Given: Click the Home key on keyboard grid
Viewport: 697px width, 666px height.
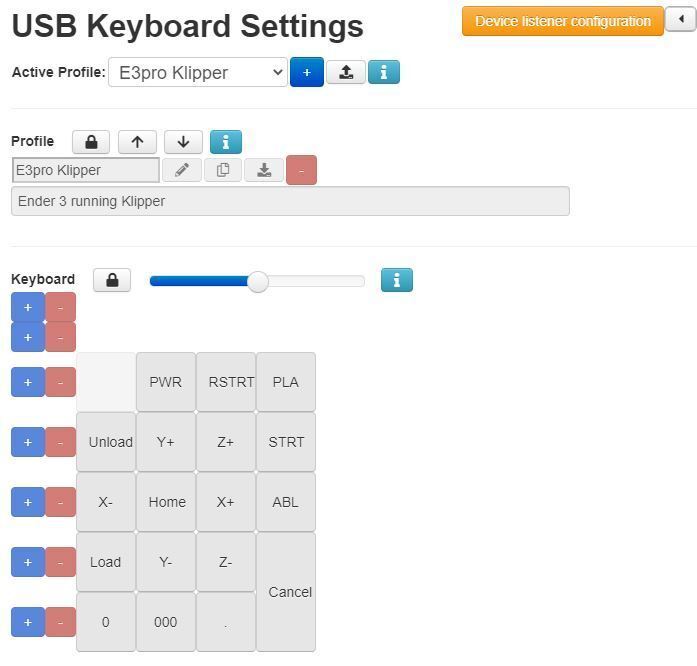Looking at the screenshot, I should click(166, 502).
